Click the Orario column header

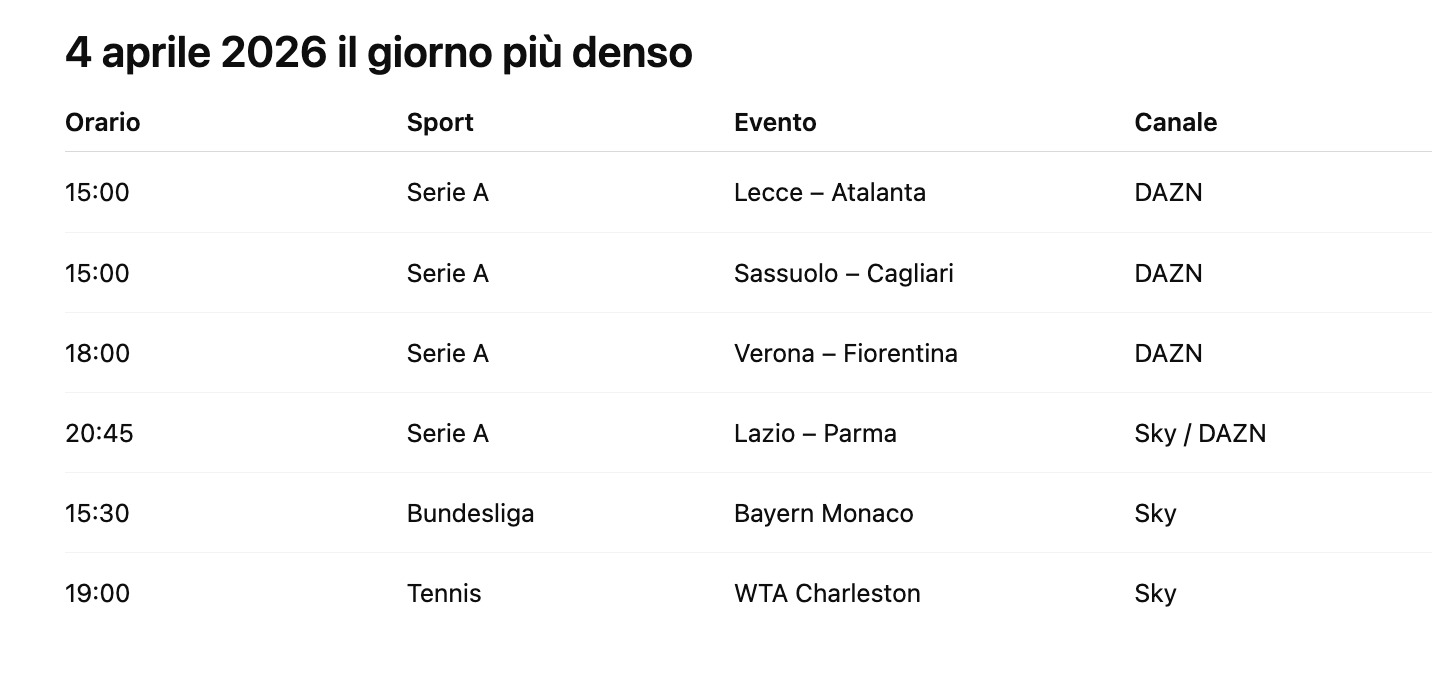103,122
